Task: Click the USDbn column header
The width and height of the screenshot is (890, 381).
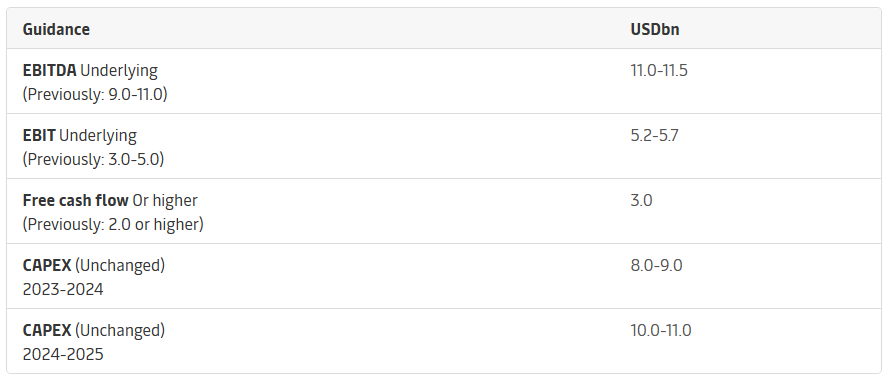Action: (x=655, y=29)
